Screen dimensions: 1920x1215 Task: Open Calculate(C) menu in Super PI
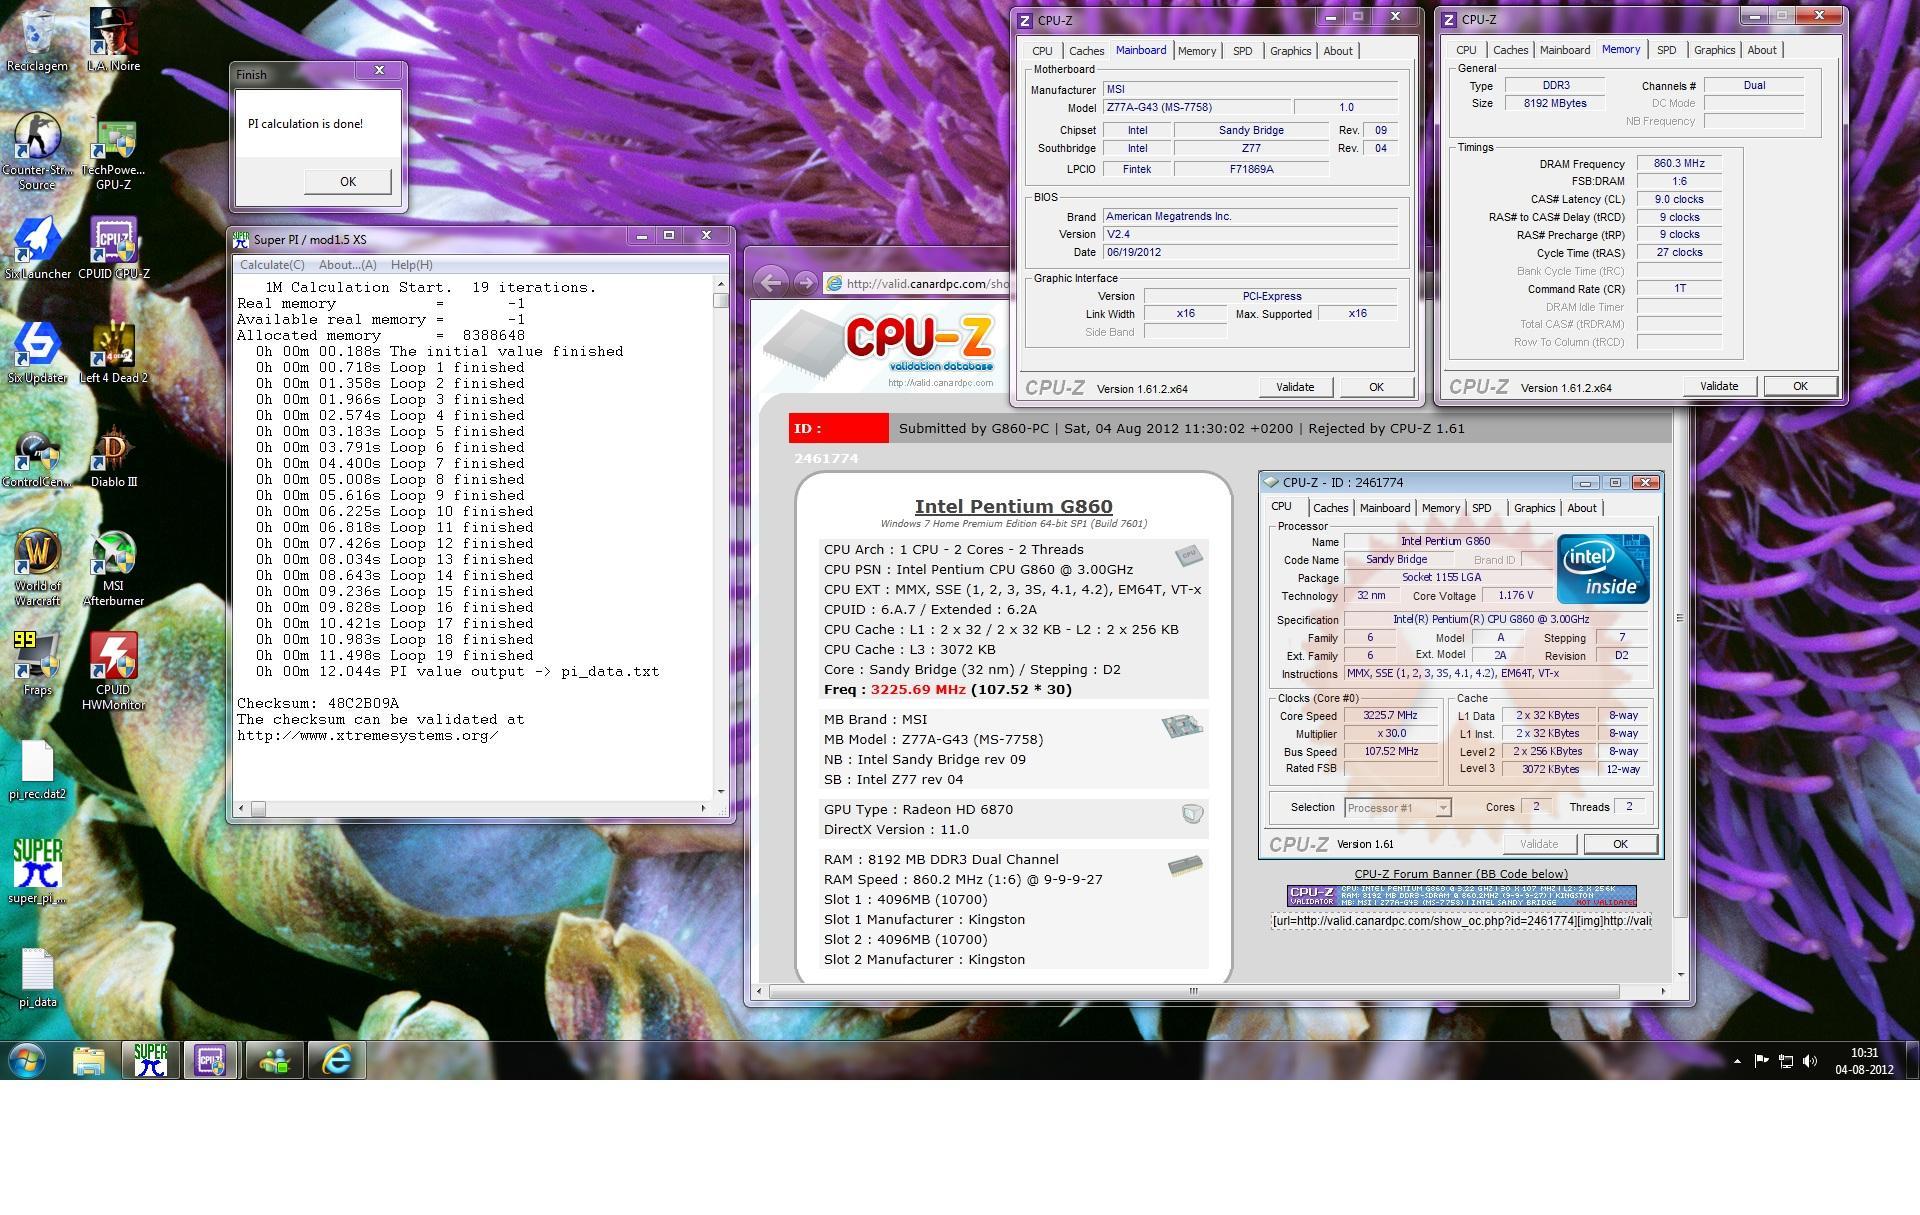tap(272, 265)
